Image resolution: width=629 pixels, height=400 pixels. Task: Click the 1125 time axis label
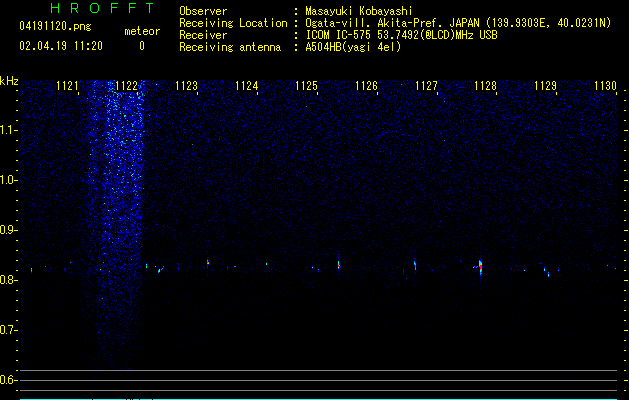[x=306, y=86]
